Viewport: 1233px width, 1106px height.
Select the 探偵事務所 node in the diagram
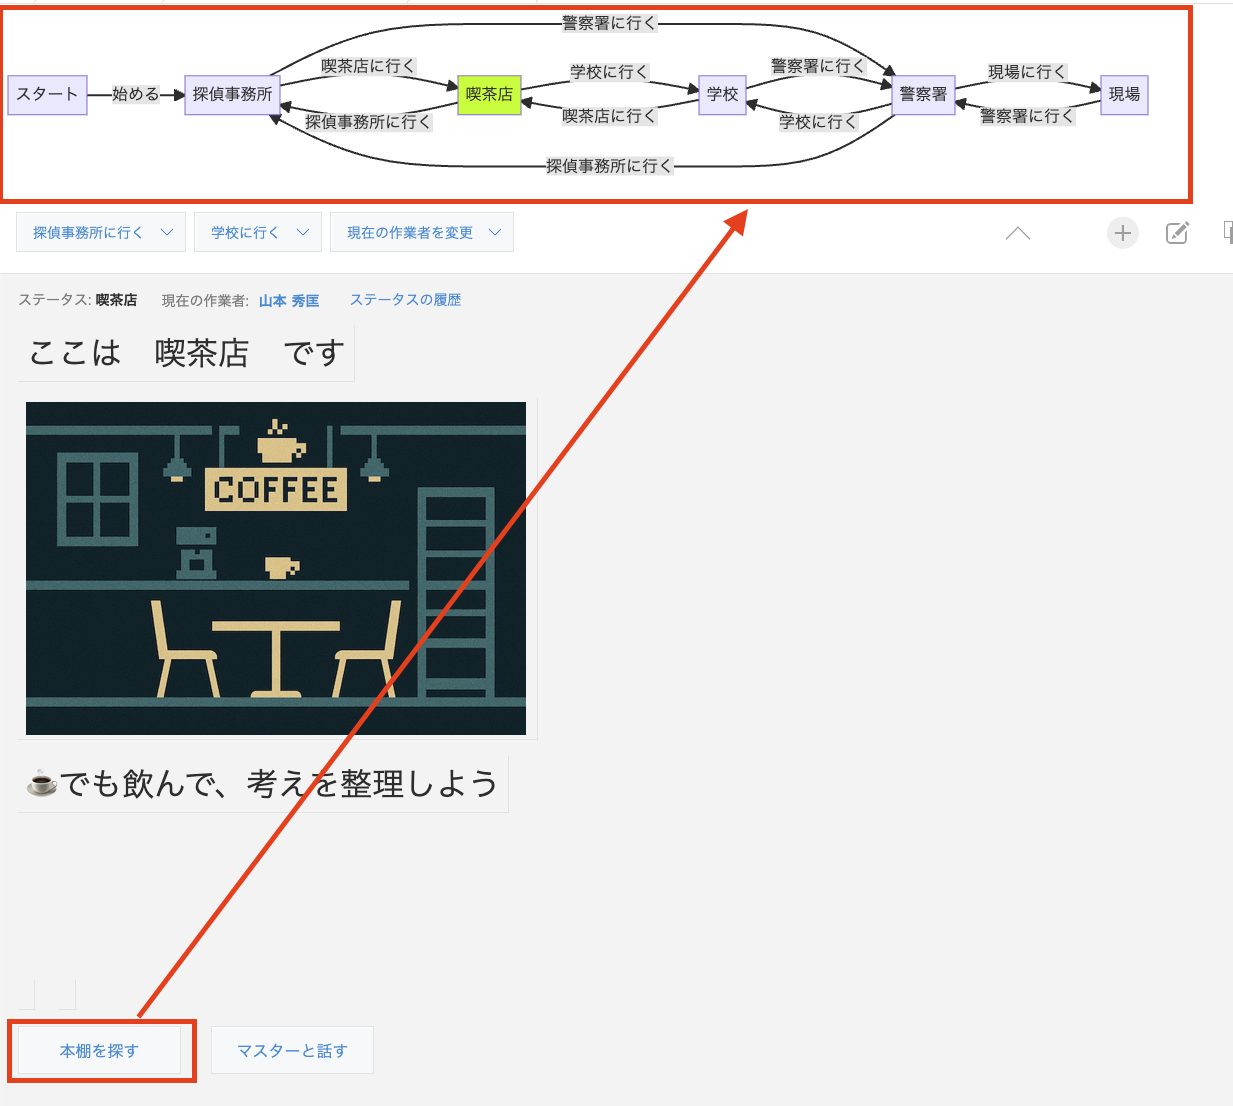tap(232, 94)
